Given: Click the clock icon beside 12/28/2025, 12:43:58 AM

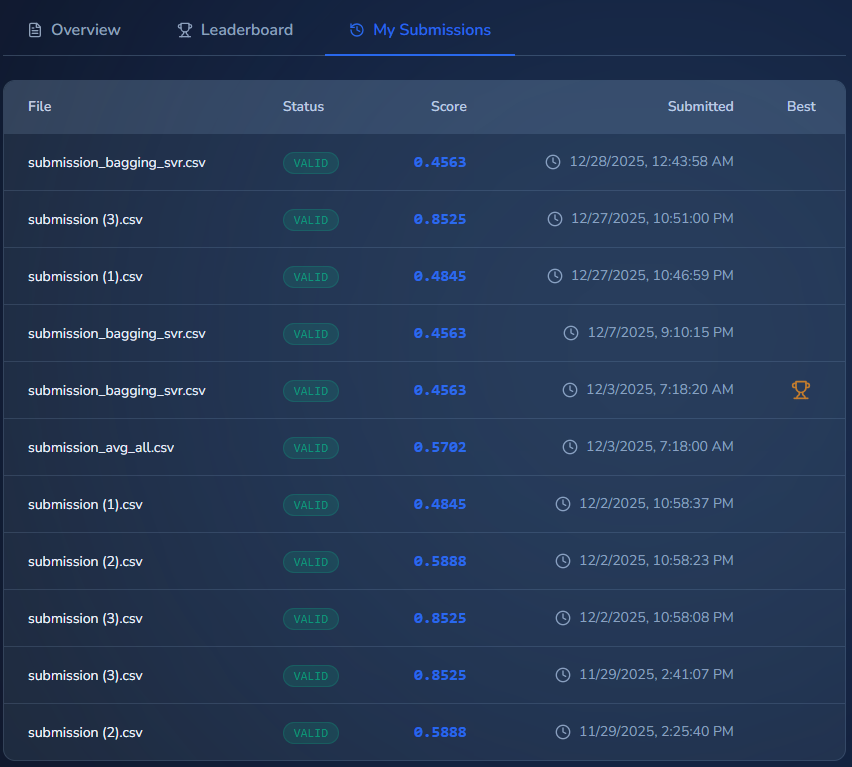Looking at the screenshot, I should coord(553,162).
